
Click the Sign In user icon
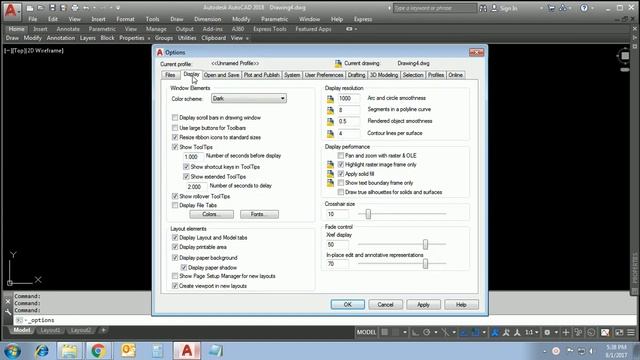pyautogui.click(x=494, y=8)
